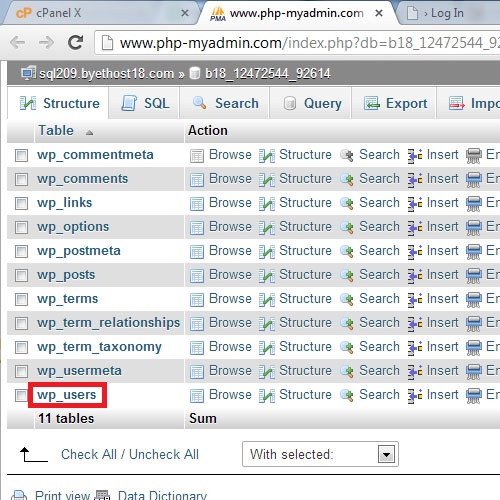Click the Structure icon for wp_postmeta
Image resolution: width=500 pixels, height=500 pixels.
coord(267,251)
